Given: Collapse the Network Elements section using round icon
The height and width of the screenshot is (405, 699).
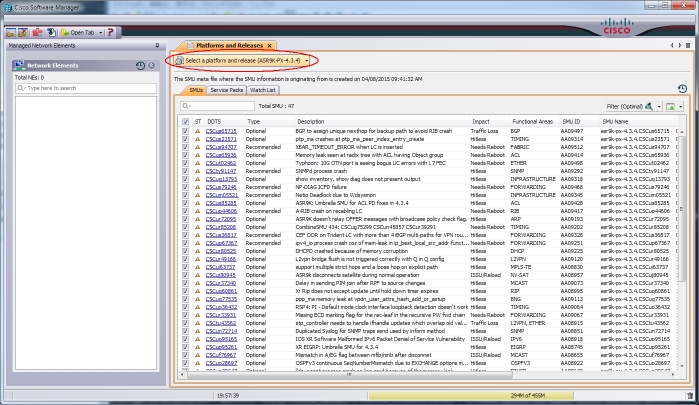Looking at the screenshot, I should coord(152,65).
